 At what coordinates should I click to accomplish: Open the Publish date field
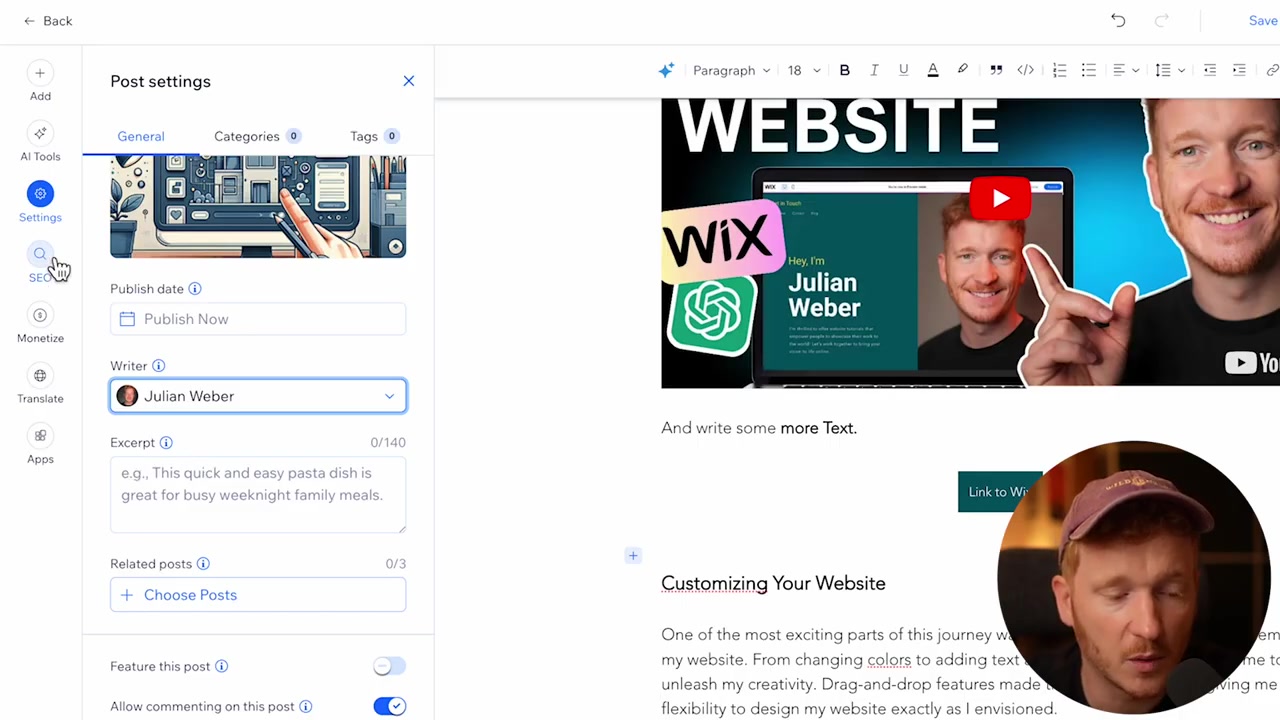tap(258, 319)
